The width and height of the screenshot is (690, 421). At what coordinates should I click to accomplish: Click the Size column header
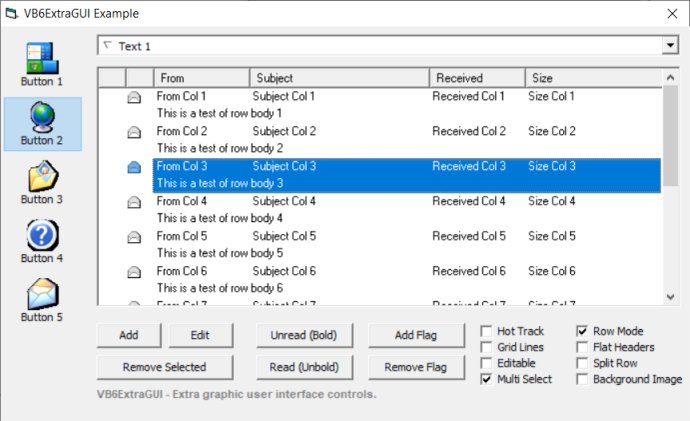click(x=593, y=78)
